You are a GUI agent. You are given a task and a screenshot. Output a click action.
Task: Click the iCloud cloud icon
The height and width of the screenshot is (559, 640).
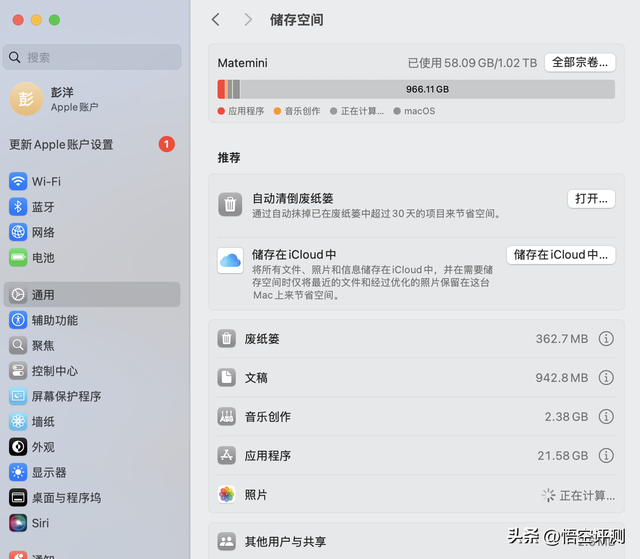point(230,260)
